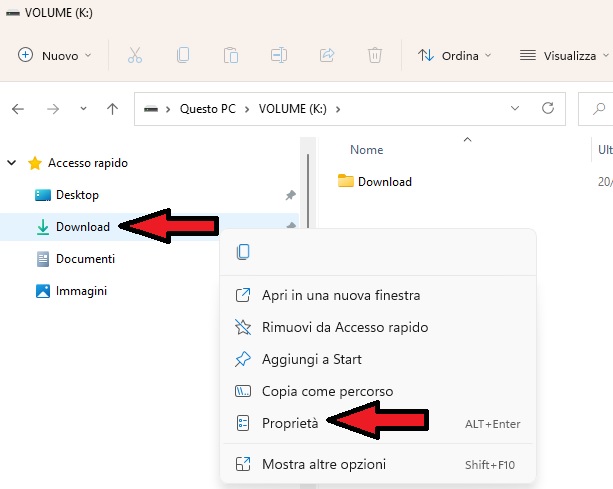Select Documenti in navigation pane

click(85, 259)
